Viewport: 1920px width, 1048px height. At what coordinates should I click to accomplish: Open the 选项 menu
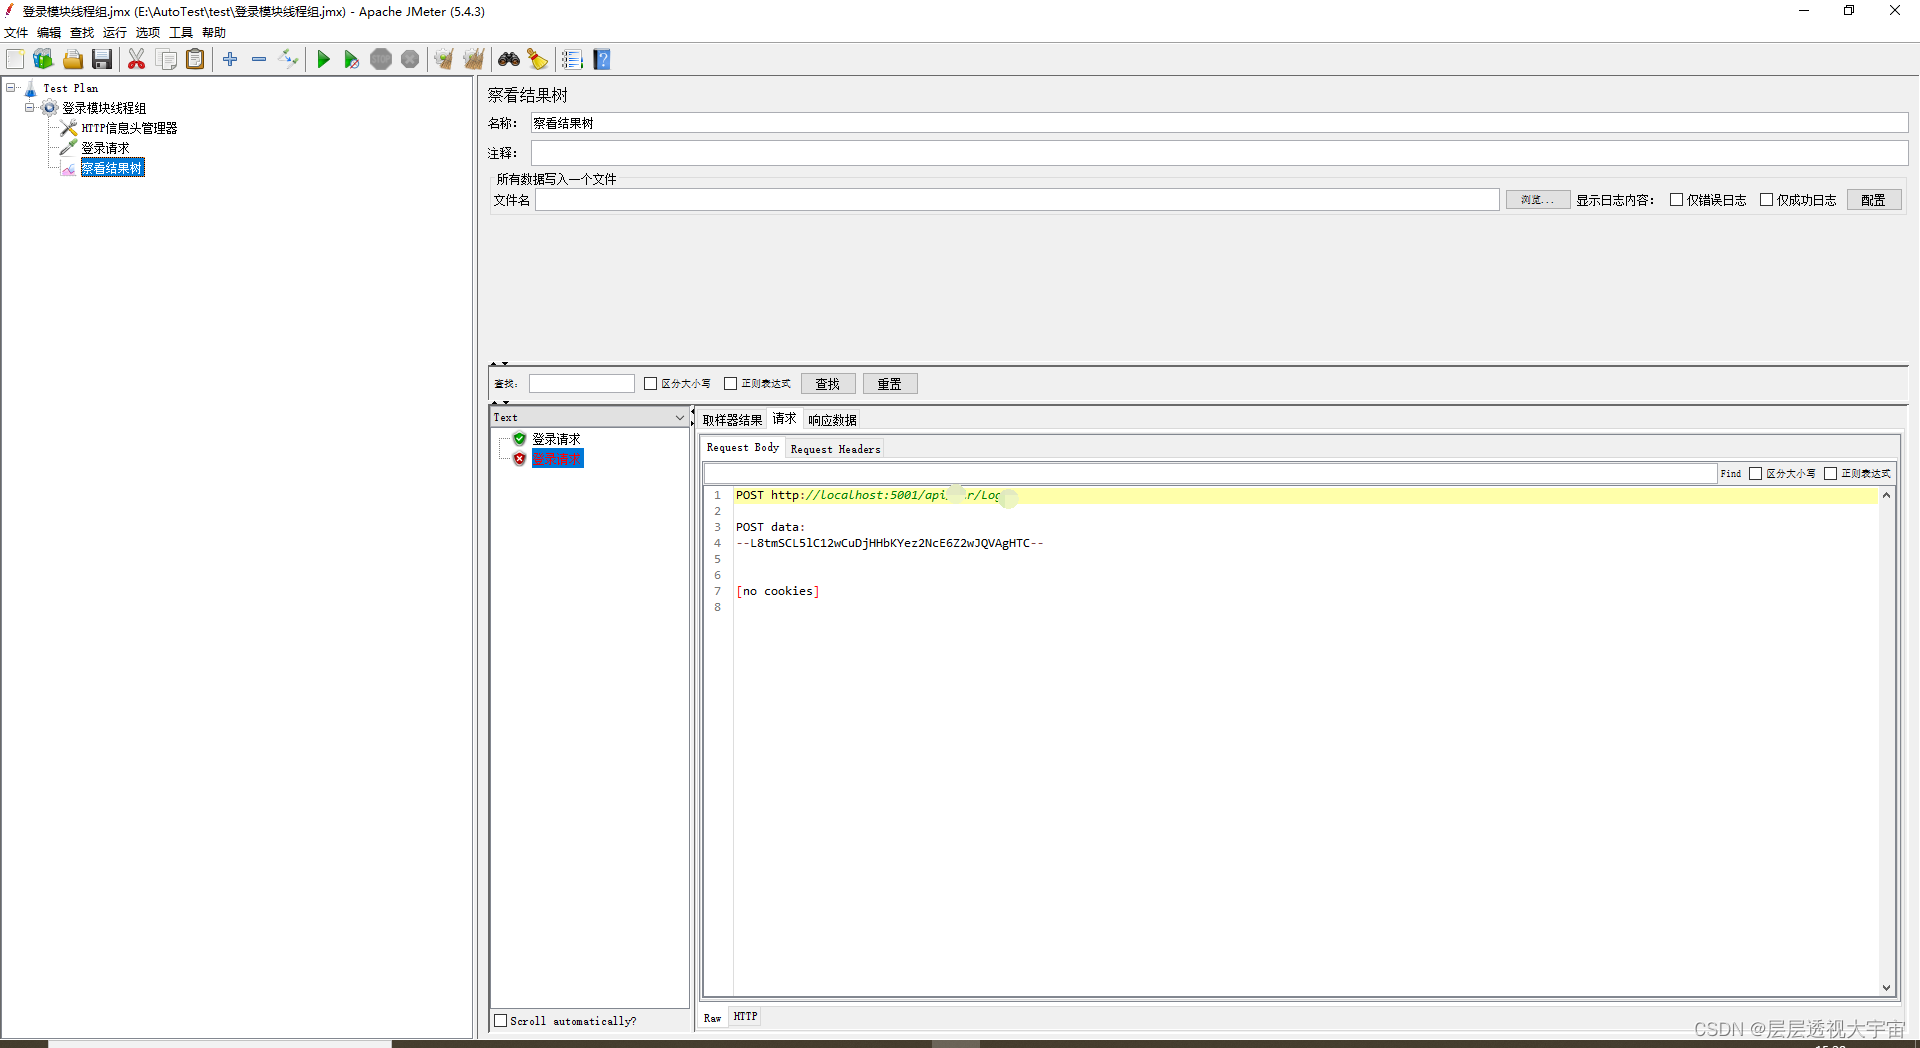(x=148, y=33)
